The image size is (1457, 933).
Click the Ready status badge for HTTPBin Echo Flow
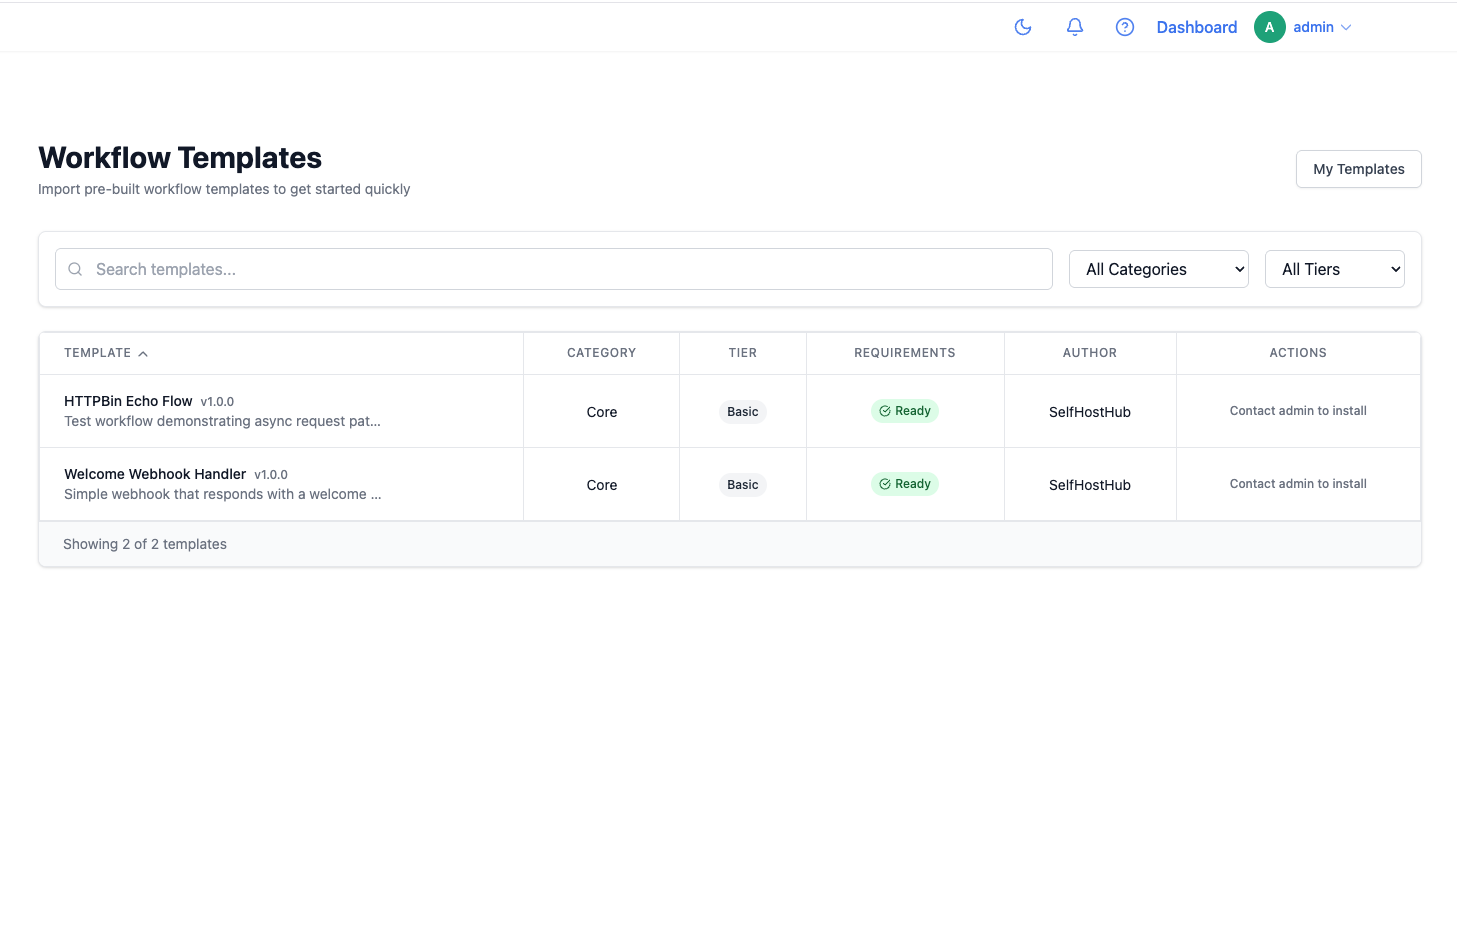pyautogui.click(x=904, y=410)
